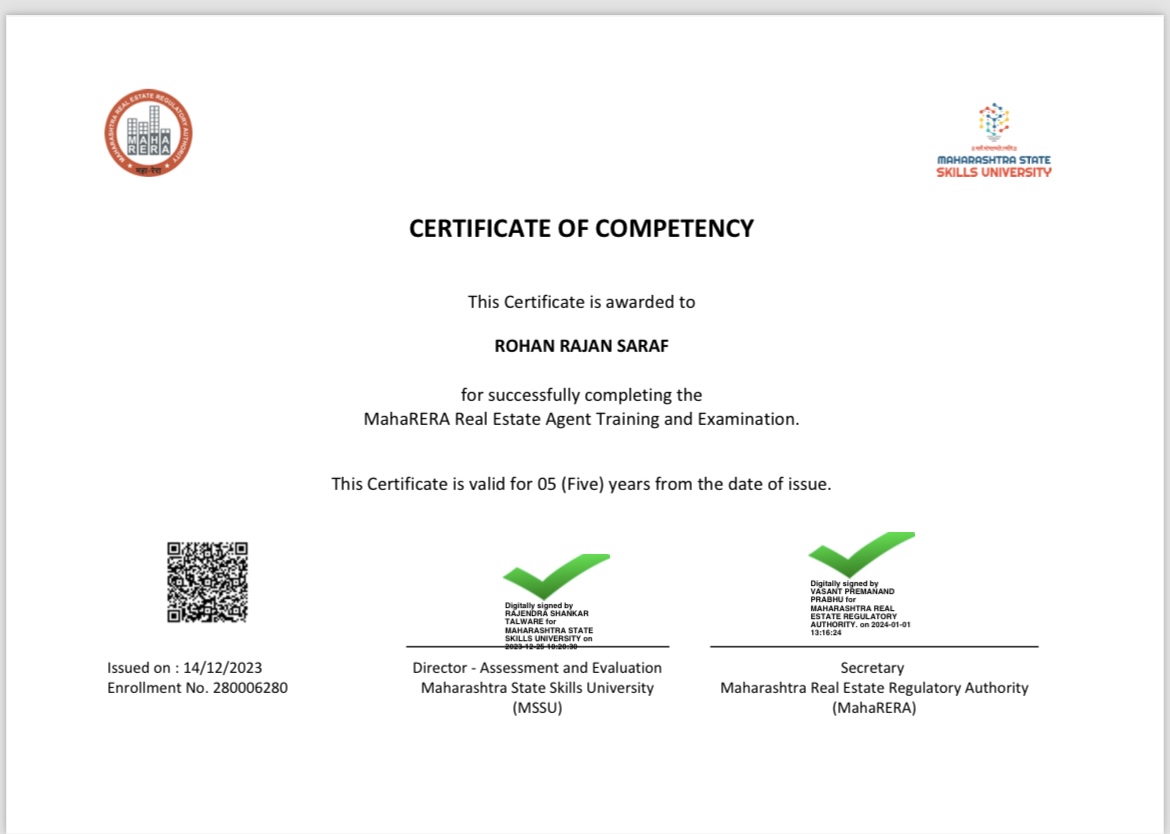The image size is (1170, 834).
Task: Click the '(MahaRERA)' abbreviation under Secretary
Action: (873, 708)
